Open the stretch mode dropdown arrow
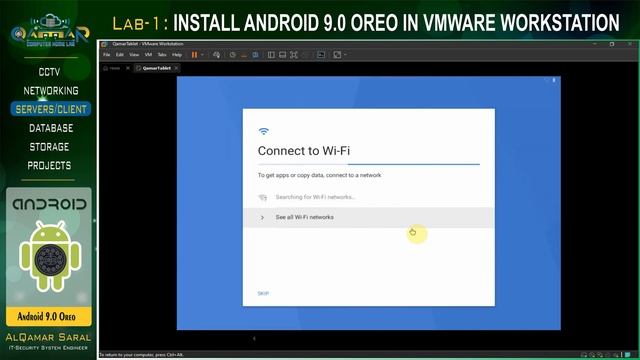The height and width of the screenshot is (360, 640). [345, 55]
